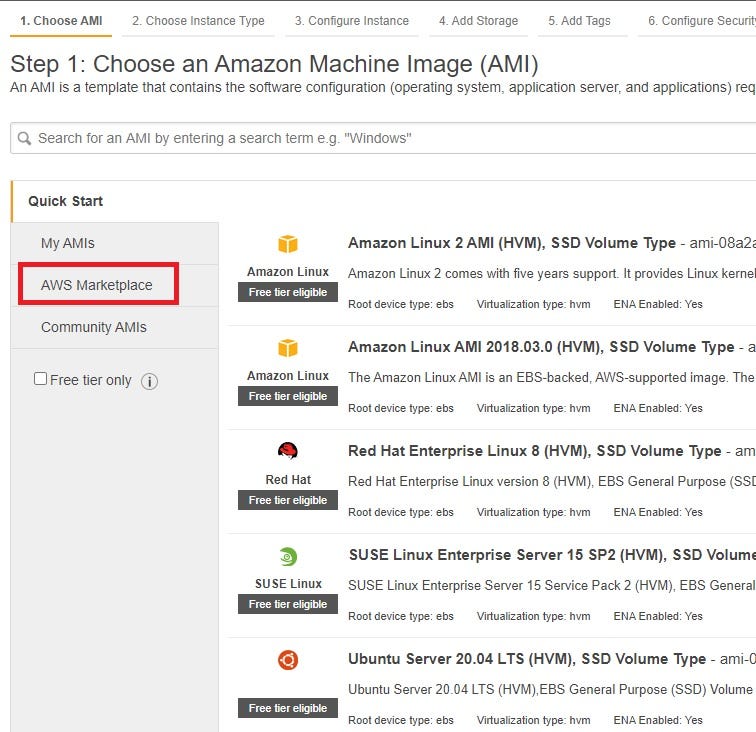This screenshot has height=732, width=756.
Task: Click the Ubuntu logo icon
Action: [x=288, y=660]
